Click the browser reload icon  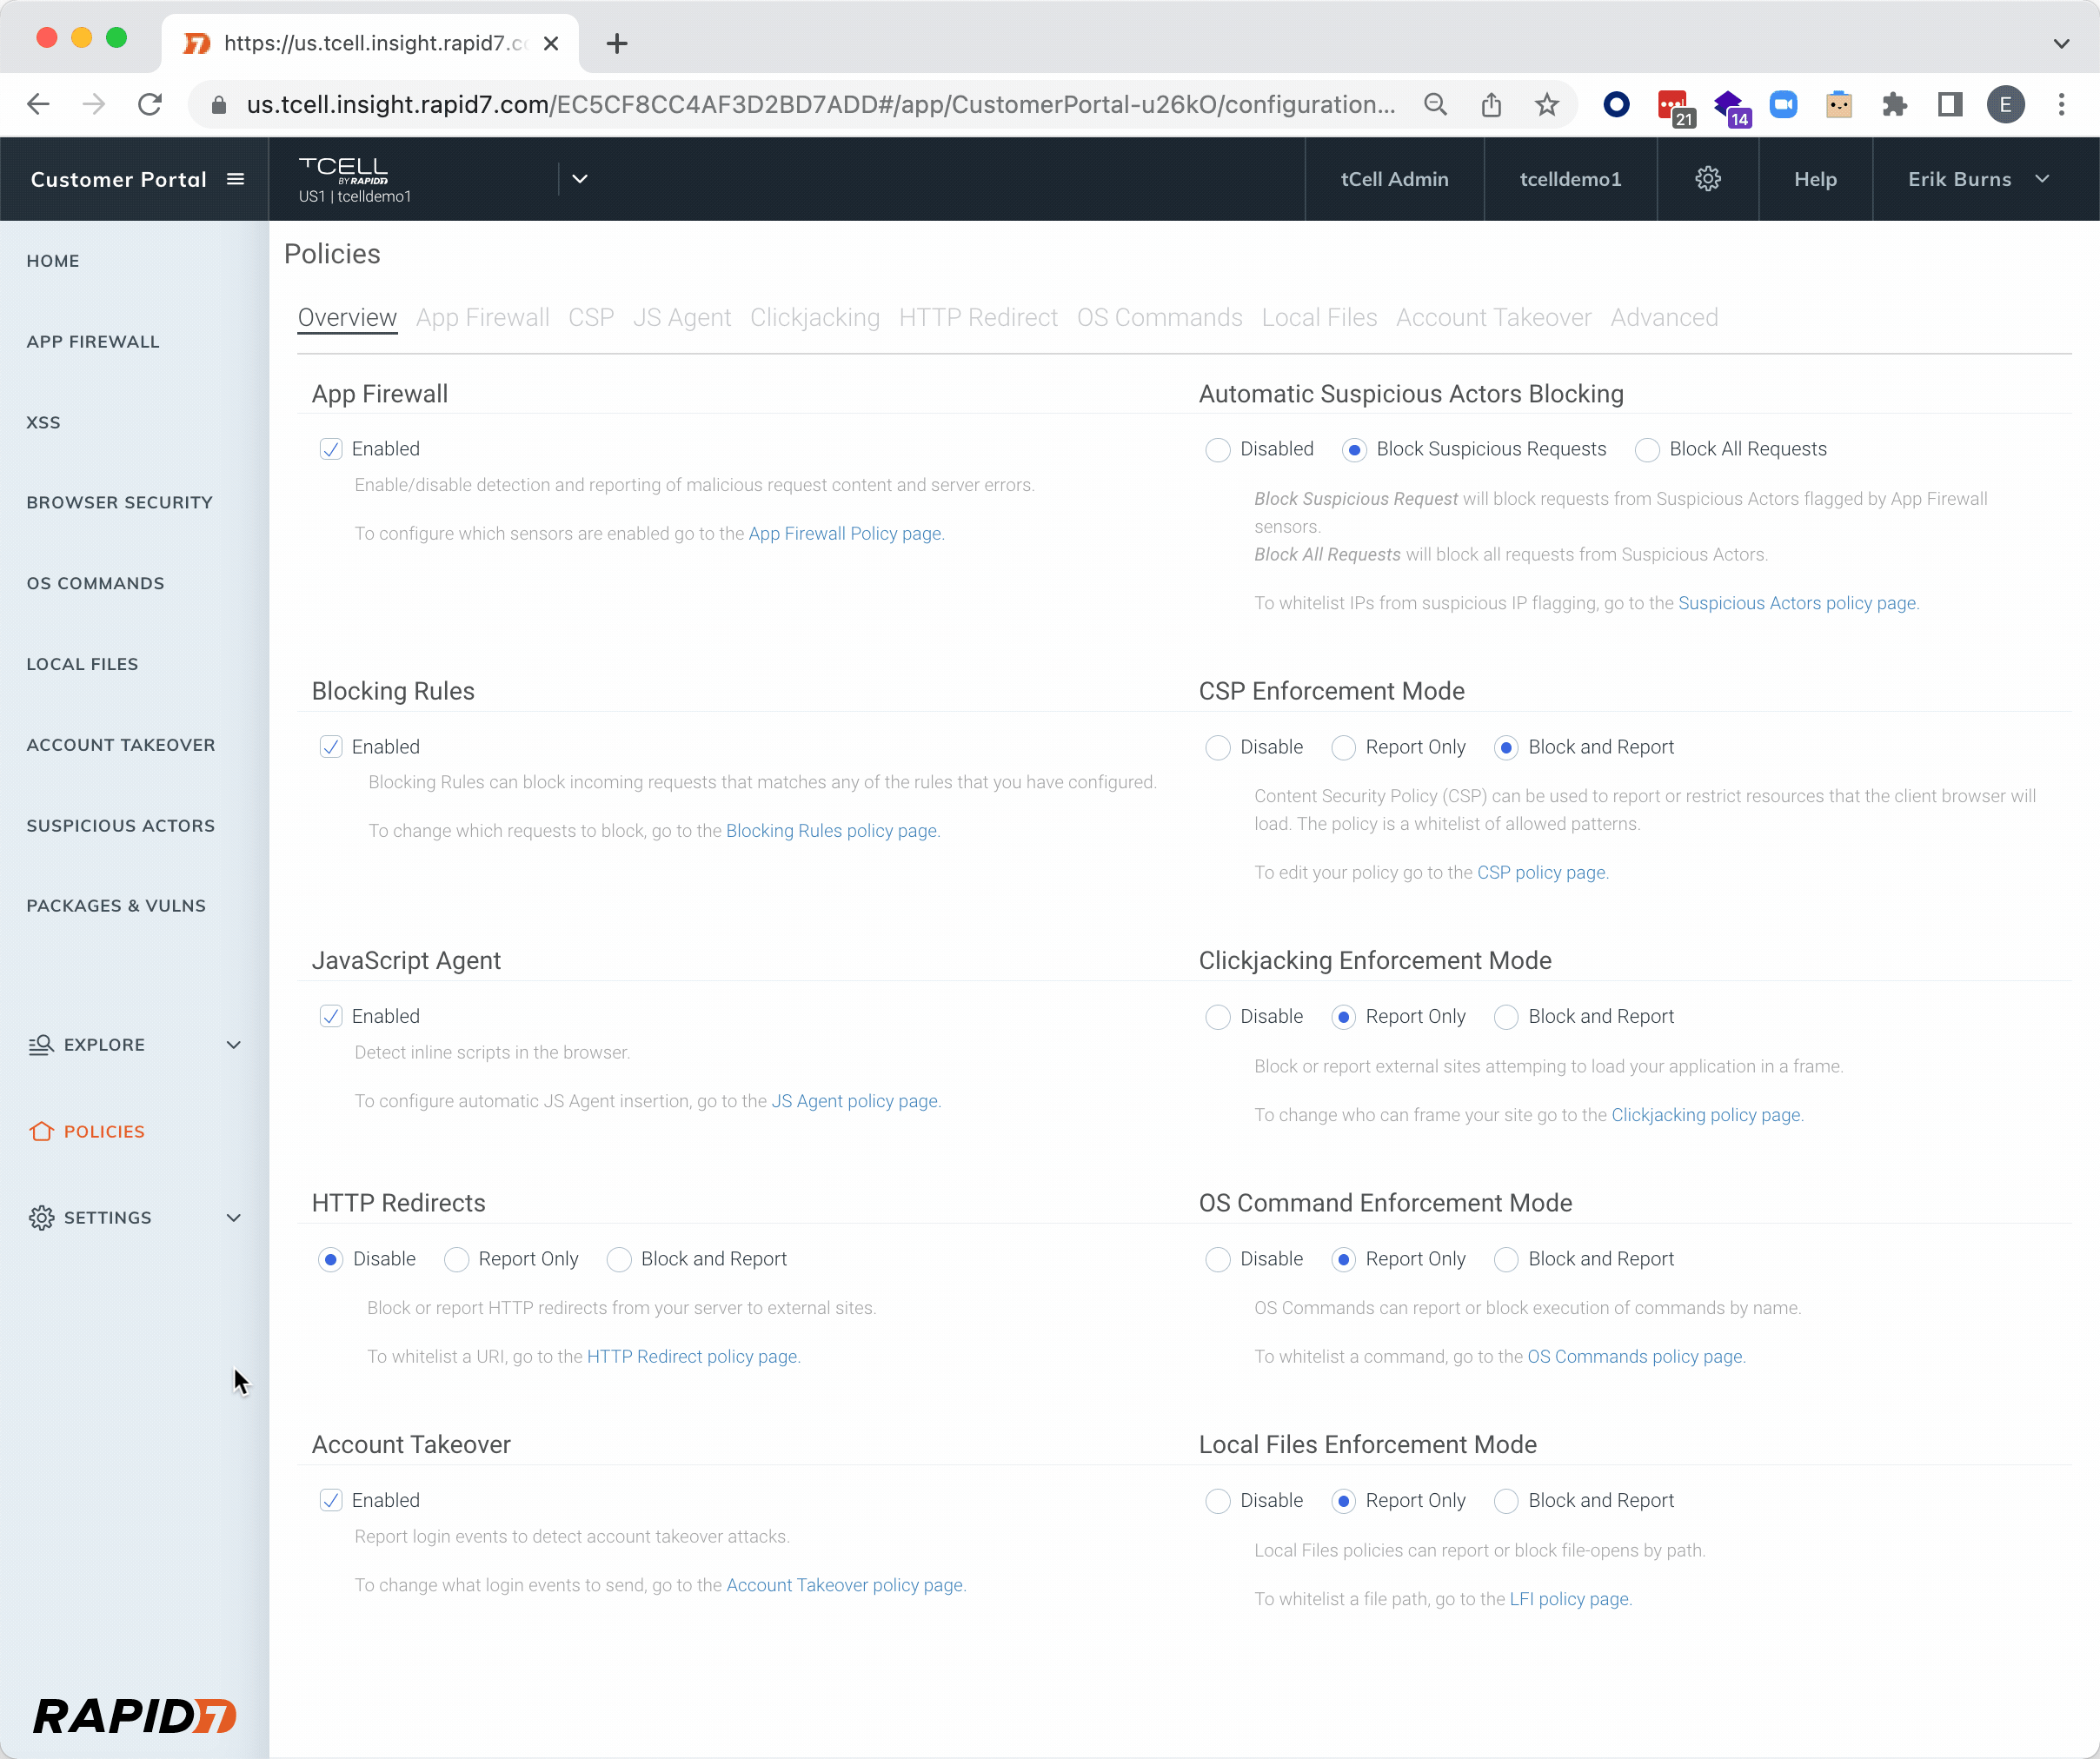[x=150, y=105]
